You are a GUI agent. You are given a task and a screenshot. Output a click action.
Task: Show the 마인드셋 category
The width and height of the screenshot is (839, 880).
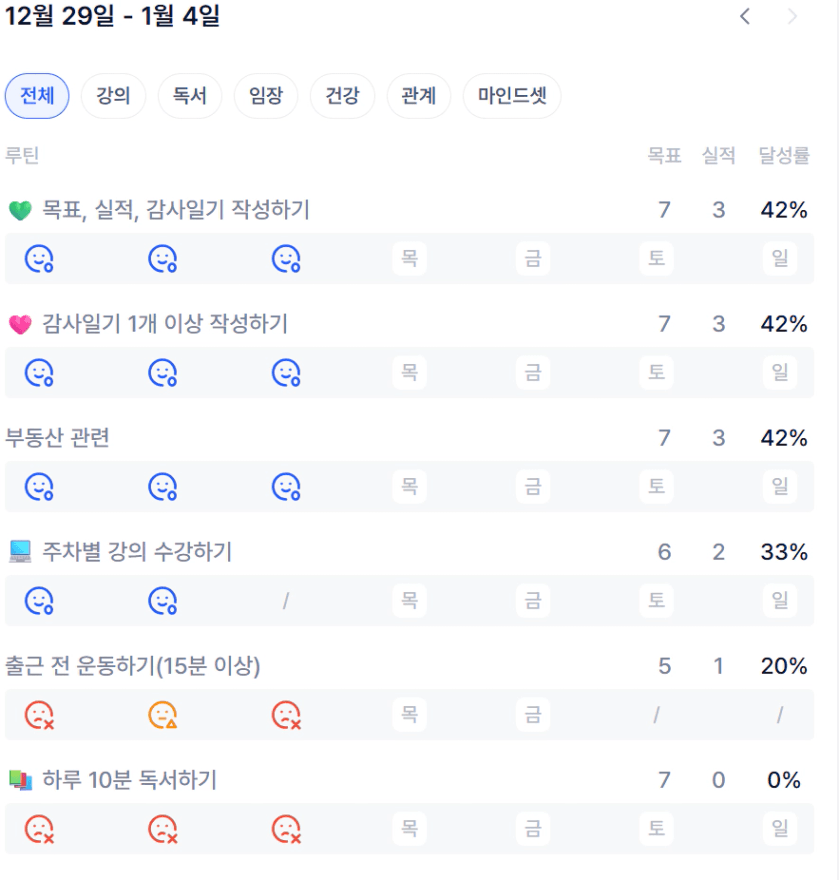click(511, 96)
